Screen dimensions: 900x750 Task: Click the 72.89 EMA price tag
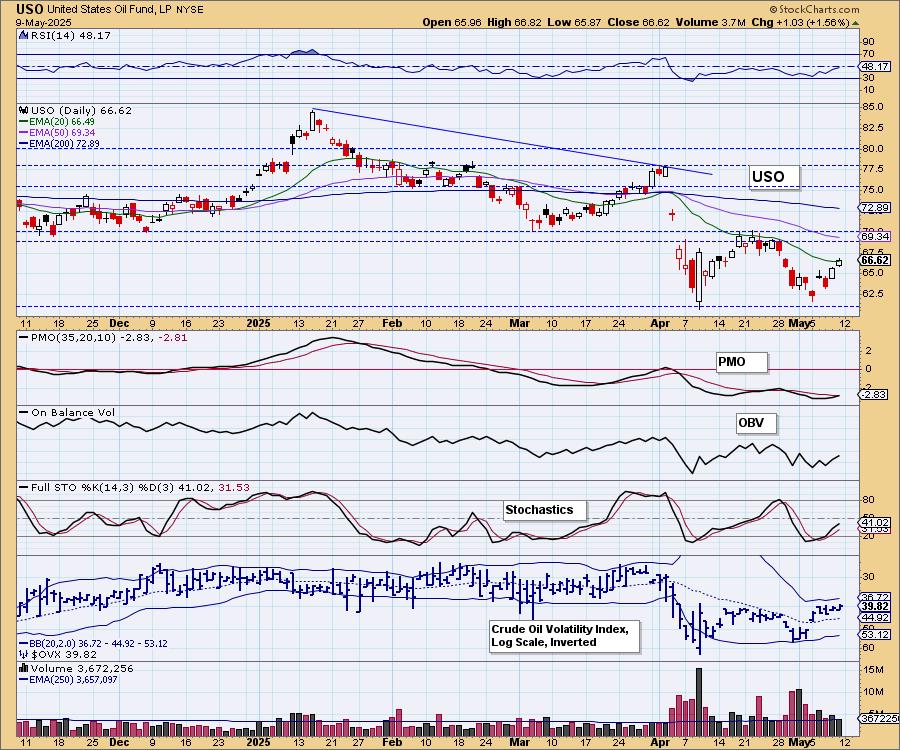click(x=875, y=208)
